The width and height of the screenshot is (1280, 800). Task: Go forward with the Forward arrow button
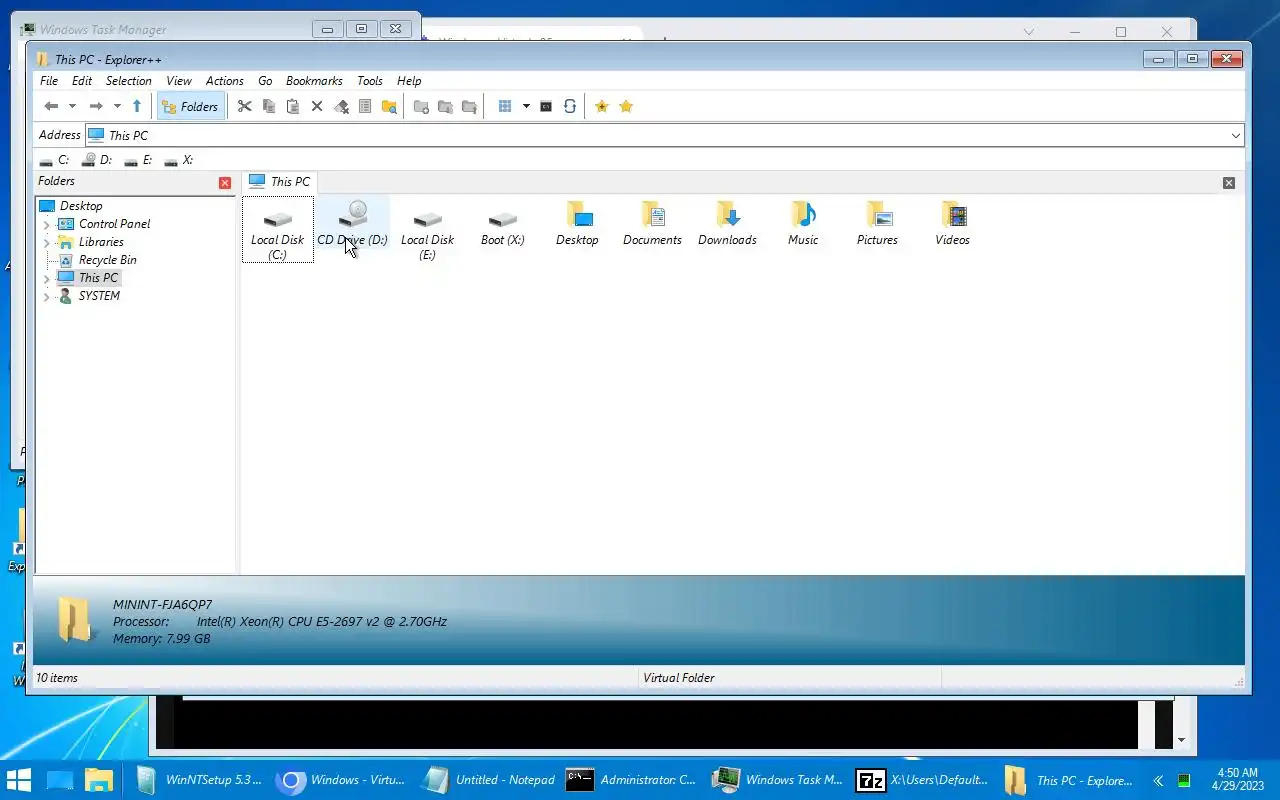(x=96, y=106)
